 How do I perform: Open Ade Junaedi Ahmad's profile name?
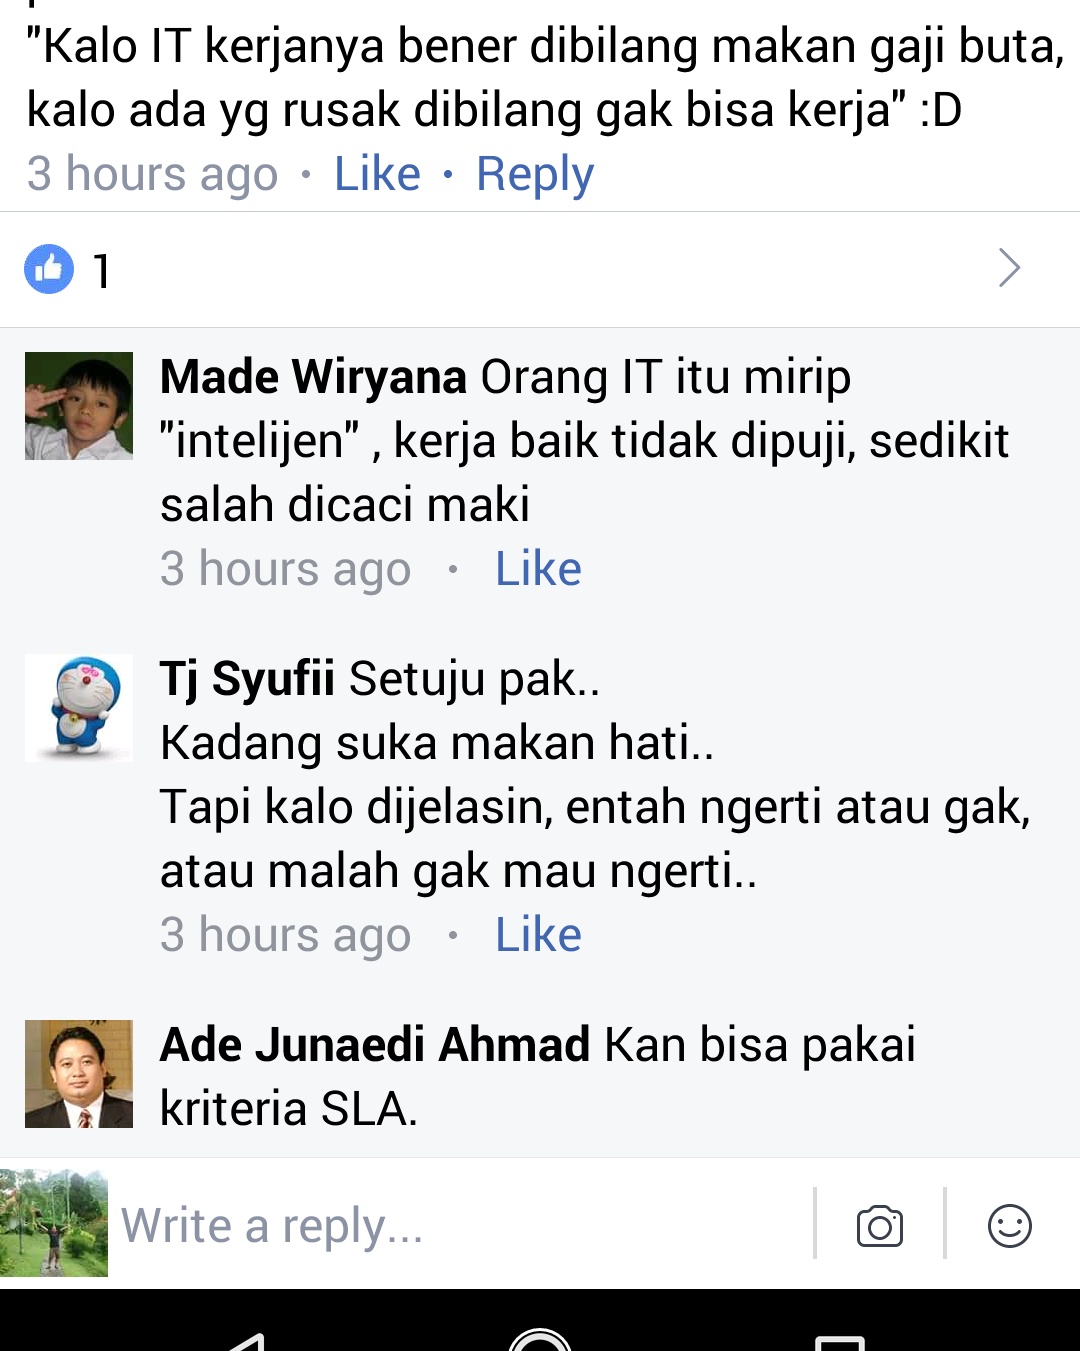click(375, 1045)
